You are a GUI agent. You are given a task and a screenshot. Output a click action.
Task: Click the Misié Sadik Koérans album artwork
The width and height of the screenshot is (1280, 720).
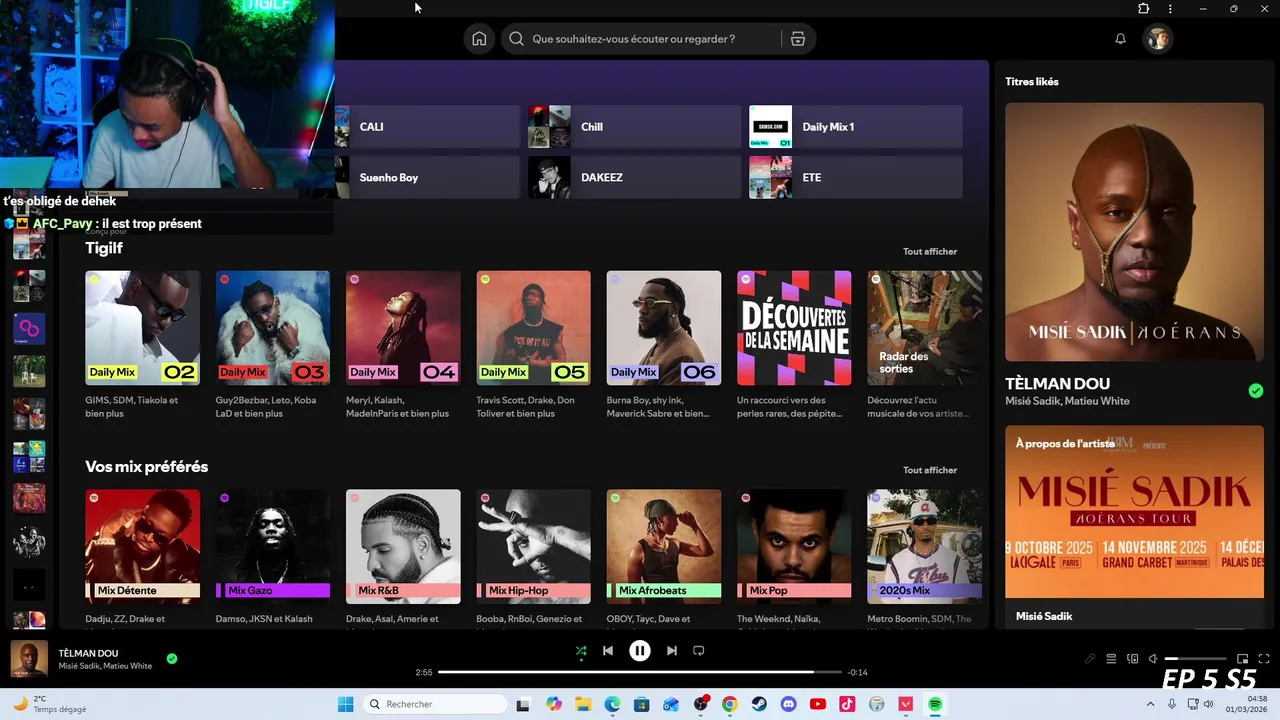[1134, 232]
